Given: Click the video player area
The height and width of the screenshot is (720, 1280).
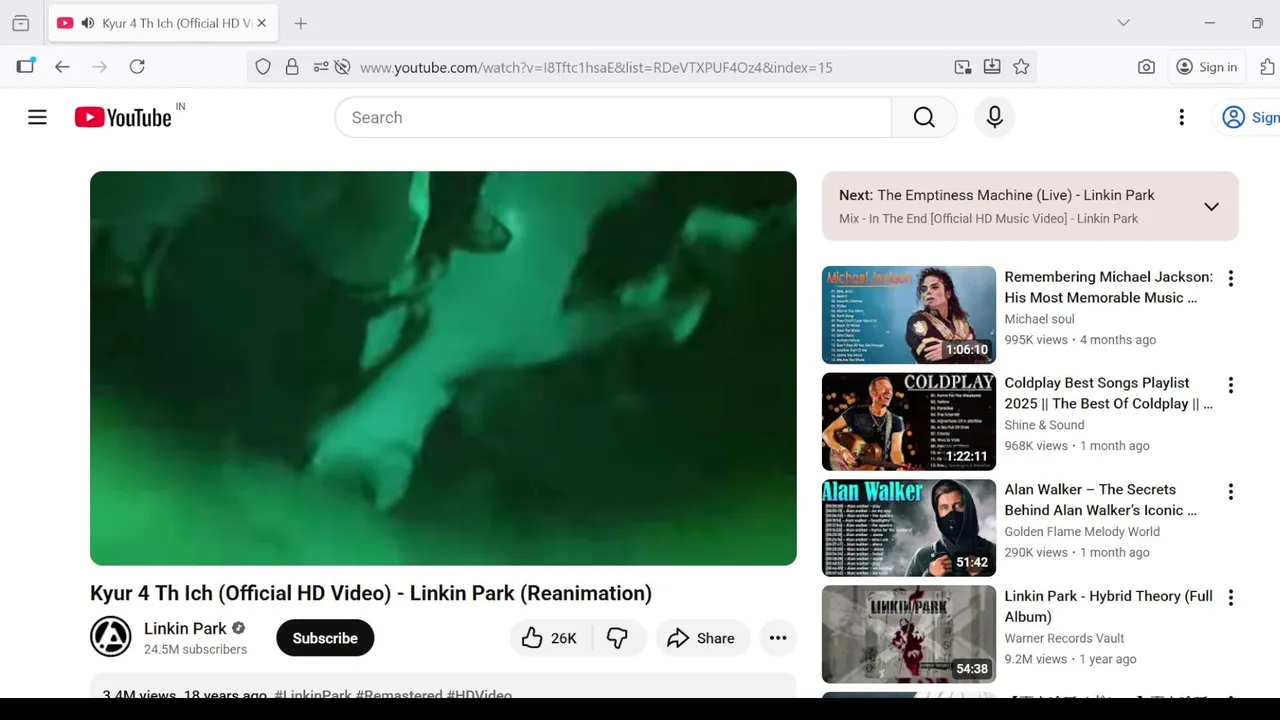Looking at the screenshot, I should click(x=443, y=368).
